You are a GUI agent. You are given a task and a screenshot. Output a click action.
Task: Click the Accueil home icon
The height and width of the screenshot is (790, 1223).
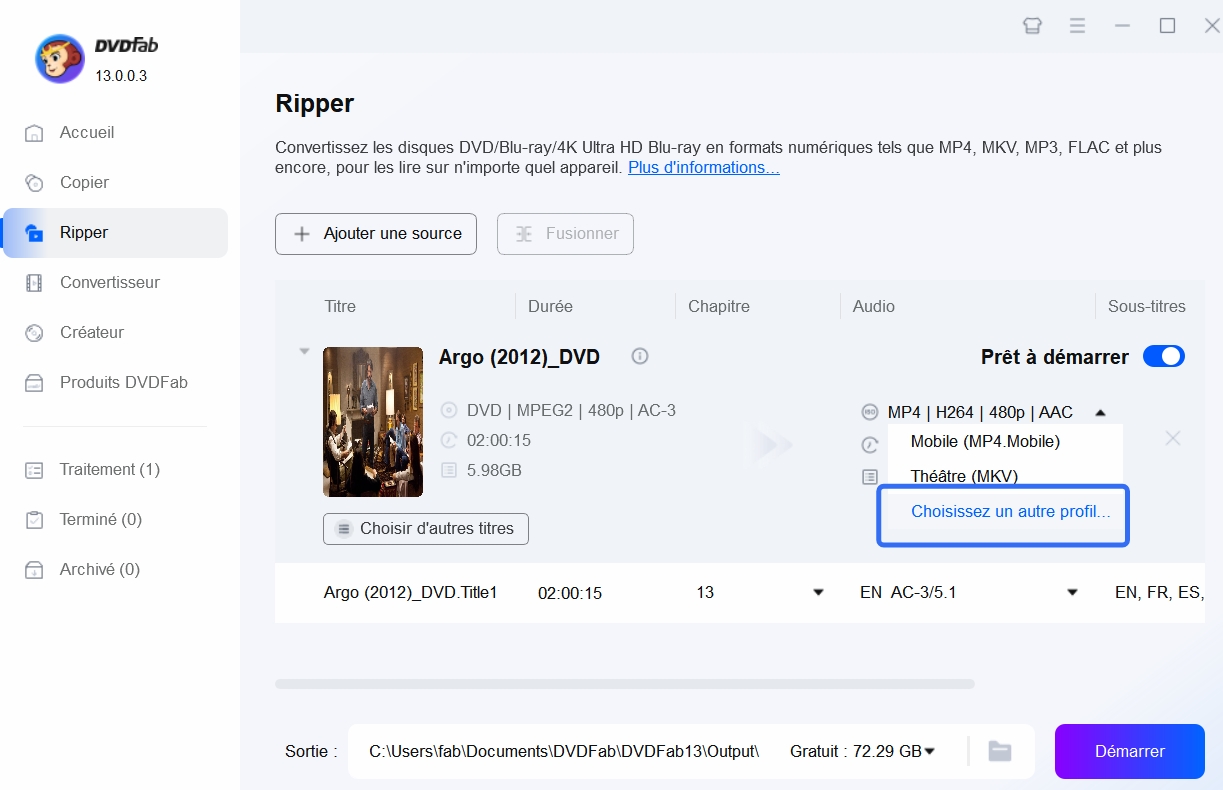coord(34,133)
